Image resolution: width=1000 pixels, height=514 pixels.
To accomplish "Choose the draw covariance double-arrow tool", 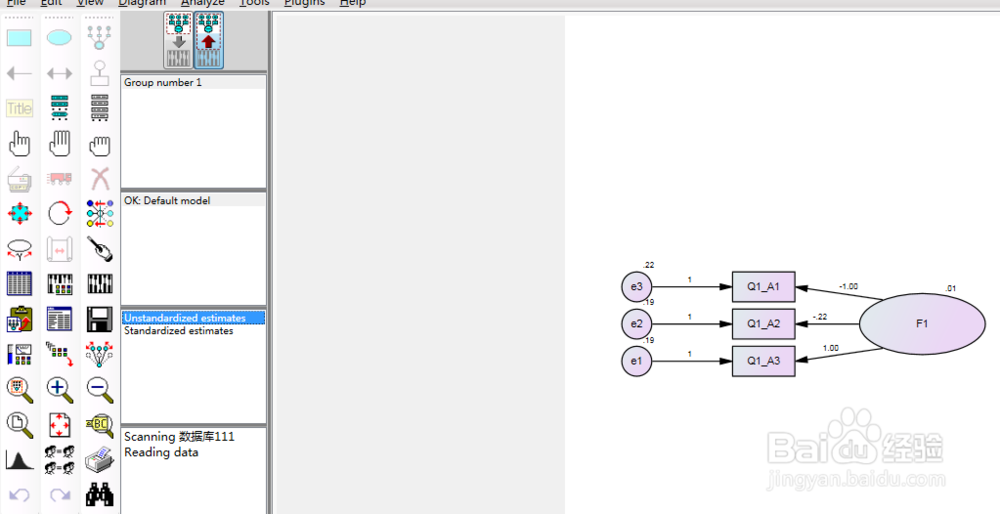I will click(x=59, y=73).
